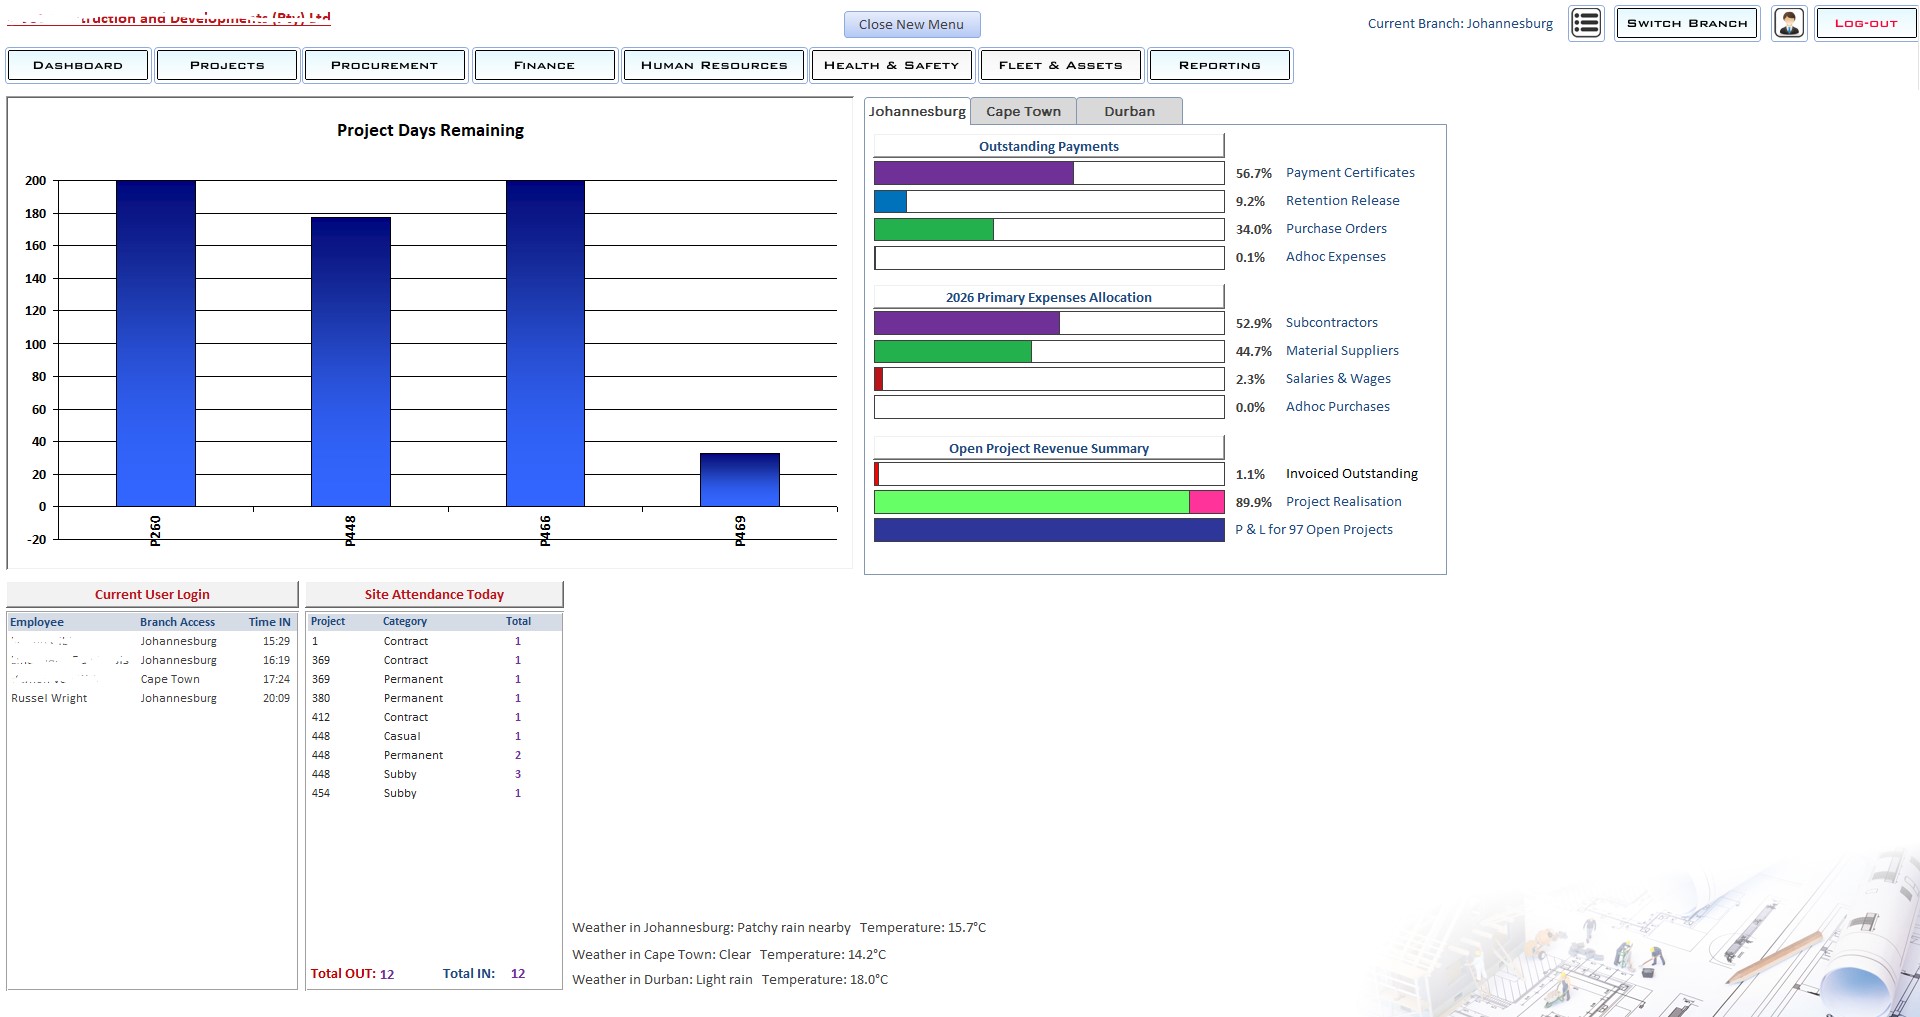Click the Purchase Orders green progress bar
The width and height of the screenshot is (1920, 1017).
tap(934, 229)
